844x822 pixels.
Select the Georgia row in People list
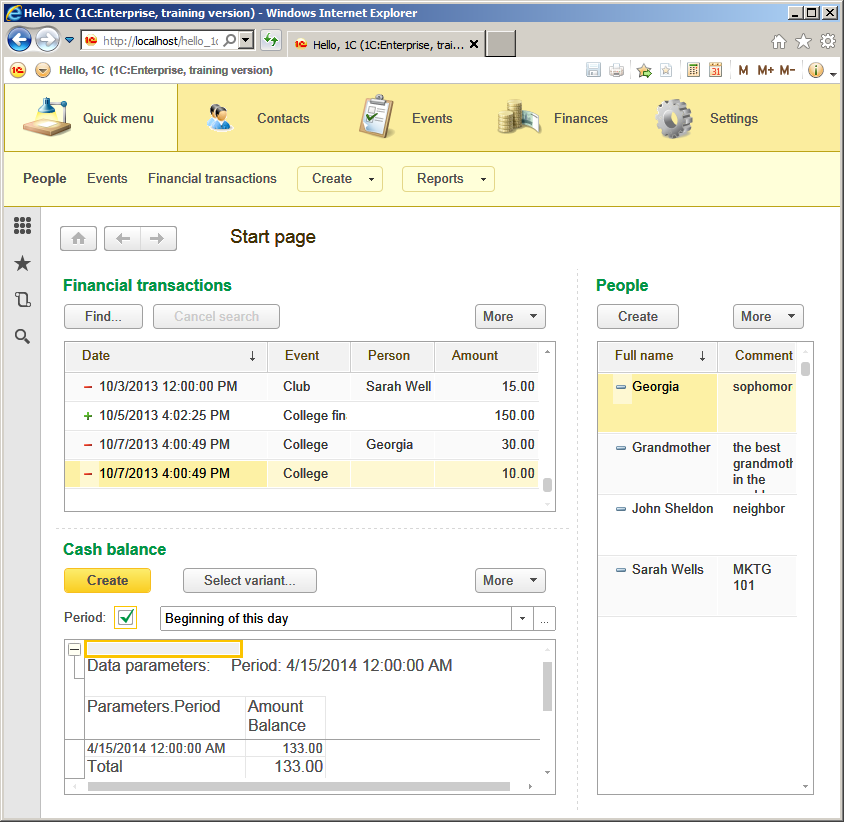pyautogui.click(x=656, y=387)
